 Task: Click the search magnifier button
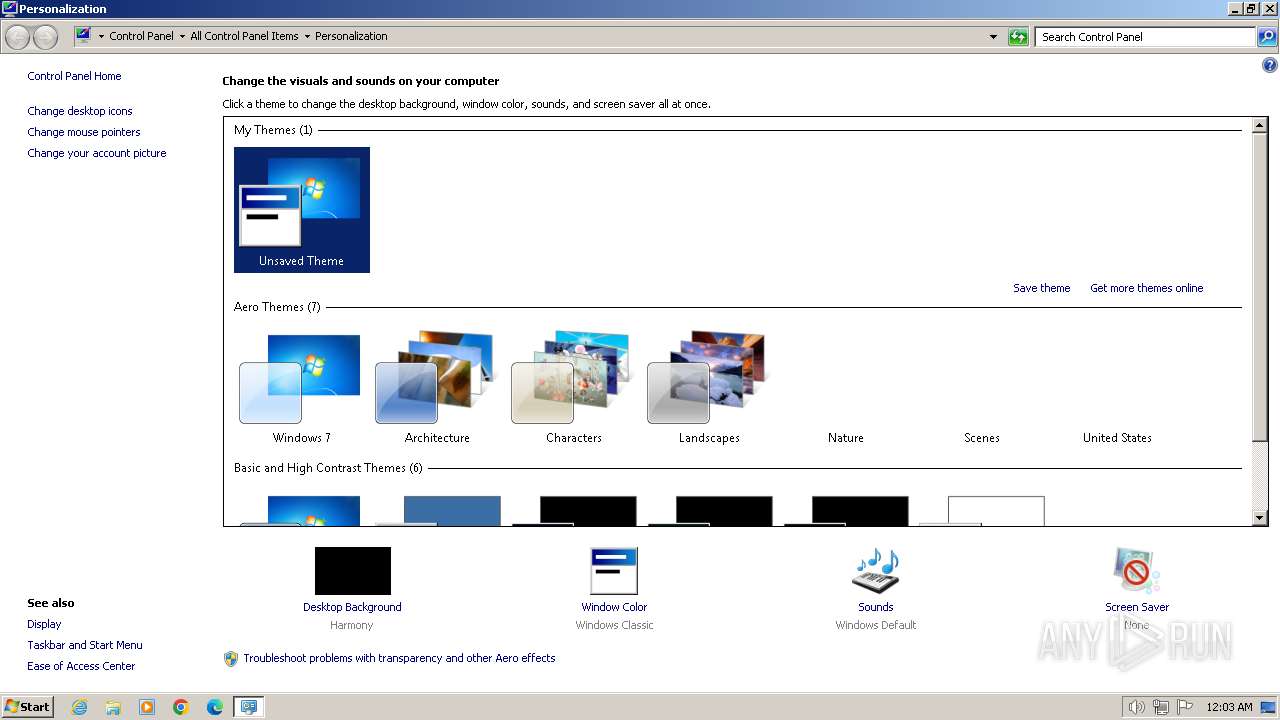1267,37
